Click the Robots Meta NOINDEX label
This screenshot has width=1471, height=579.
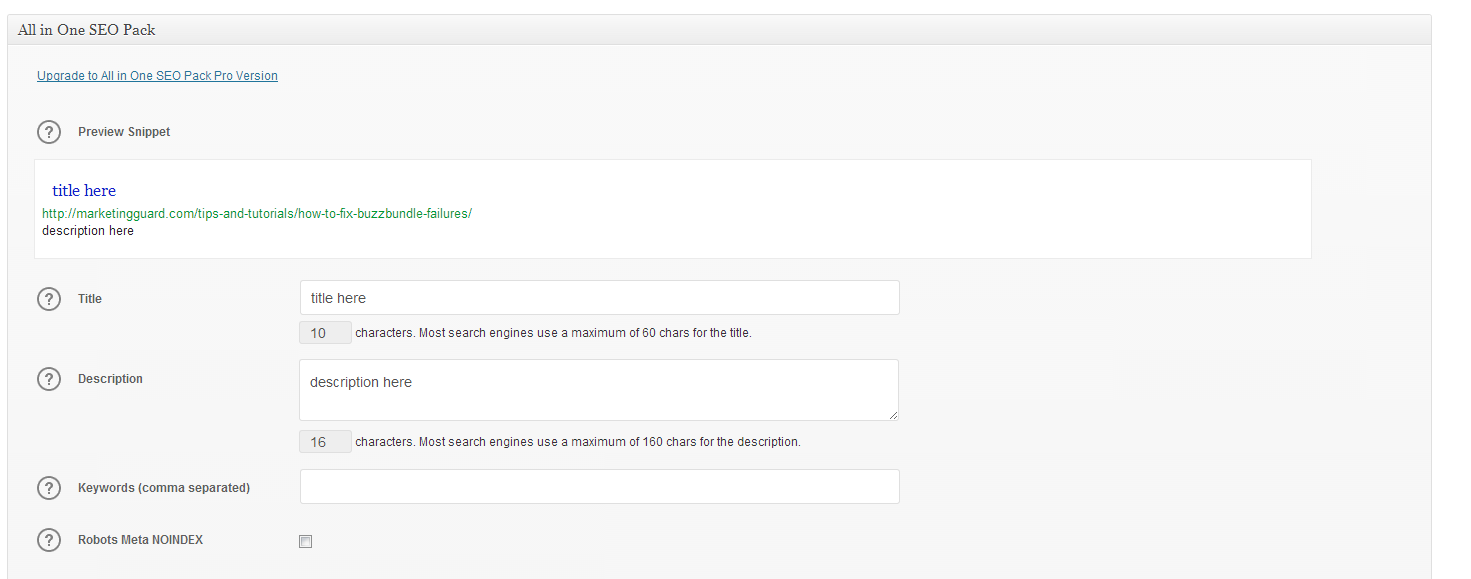(140, 540)
